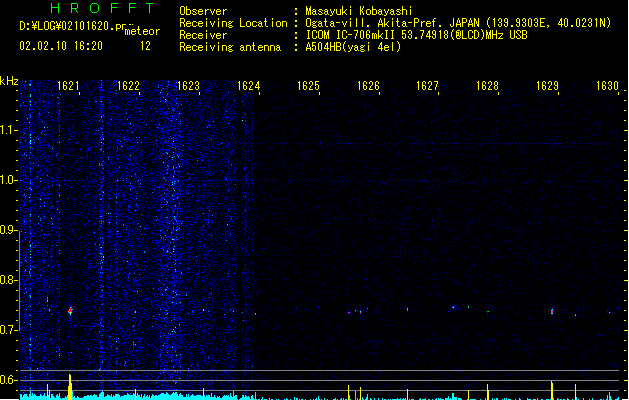This screenshot has height=400, width=629.
Task: Click the 1624 time axis marker
Action: point(248,86)
